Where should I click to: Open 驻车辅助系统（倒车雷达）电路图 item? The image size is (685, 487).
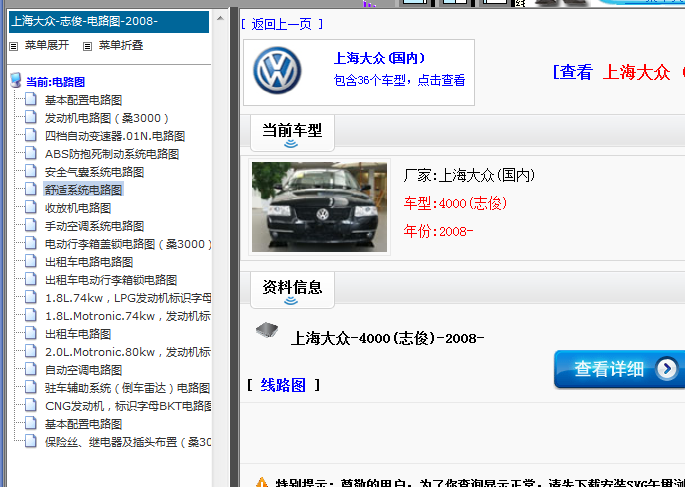(x=128, y=388)
